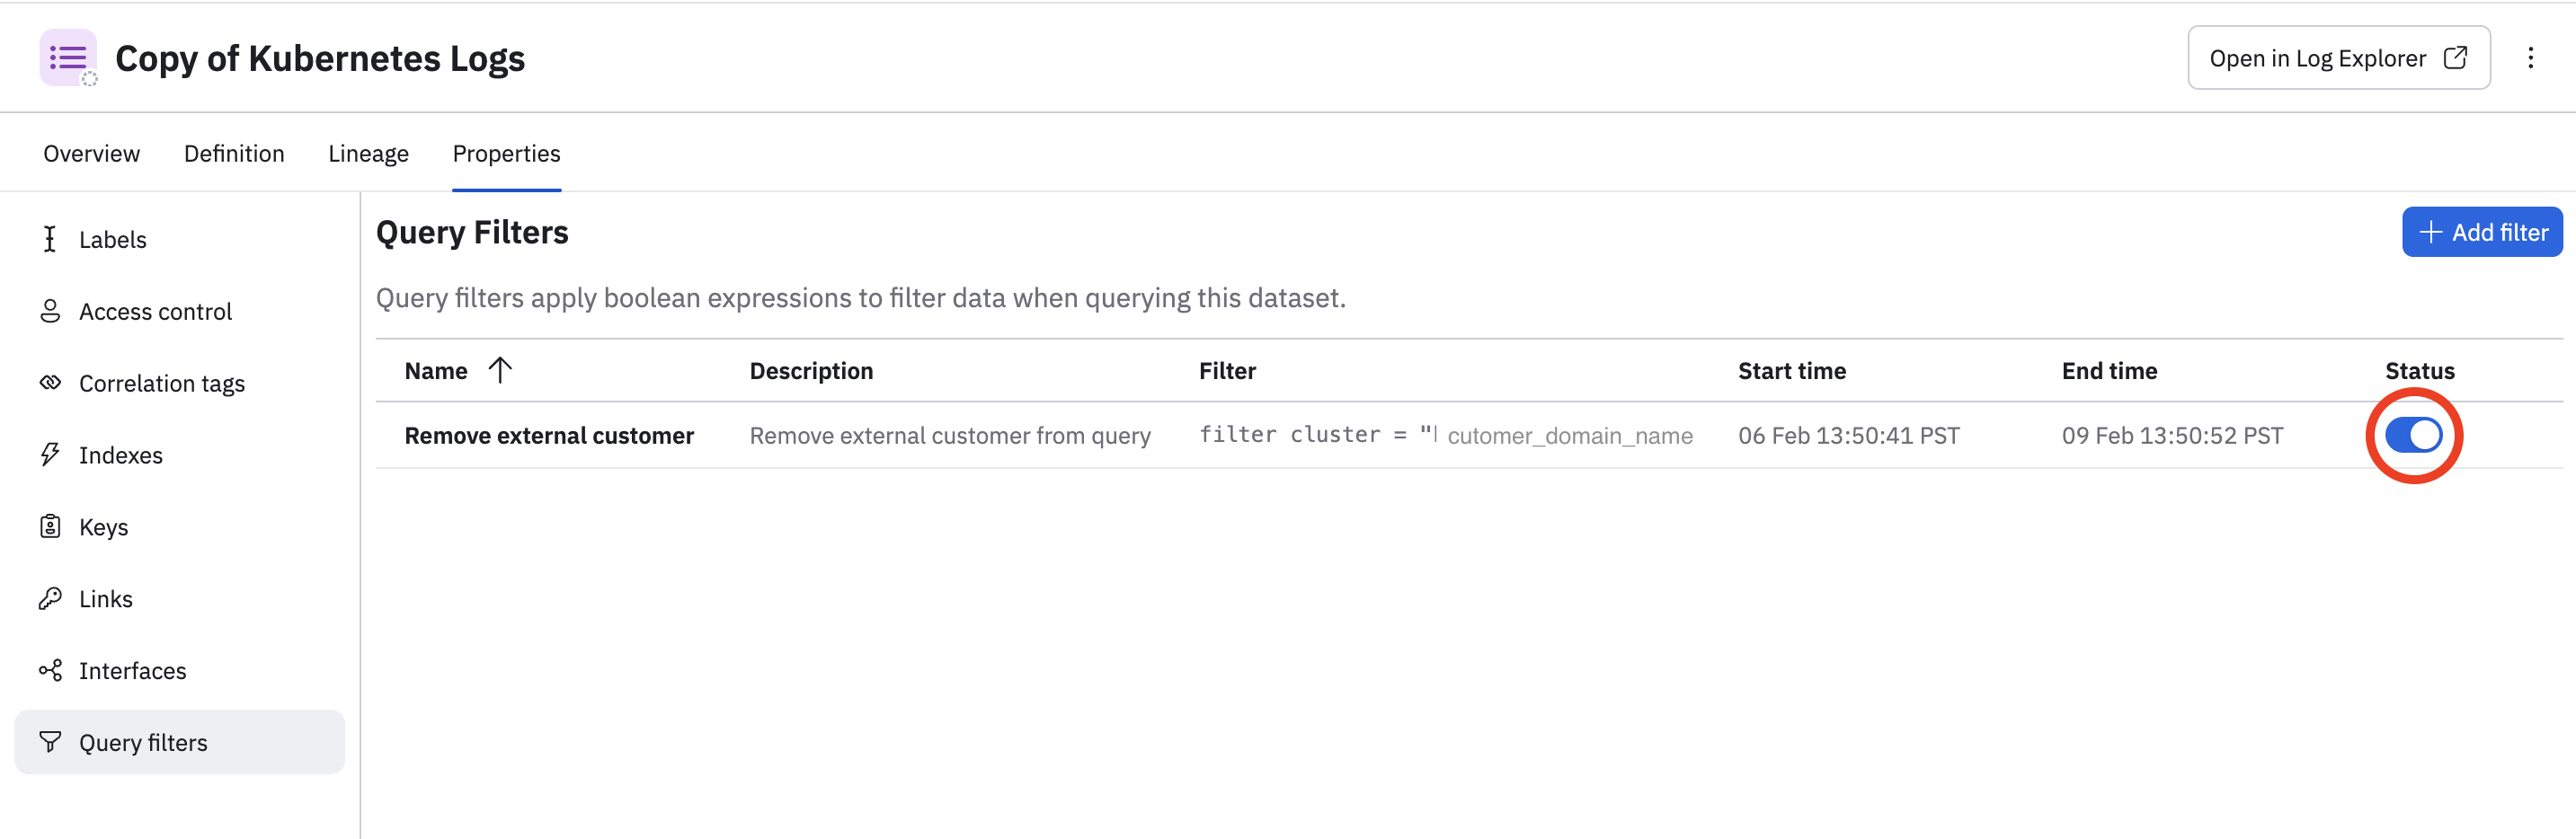The height and width of the screenshot is (839, 2576).
Task: Toggle the Remove external customer filter status
Action: 2413,435
